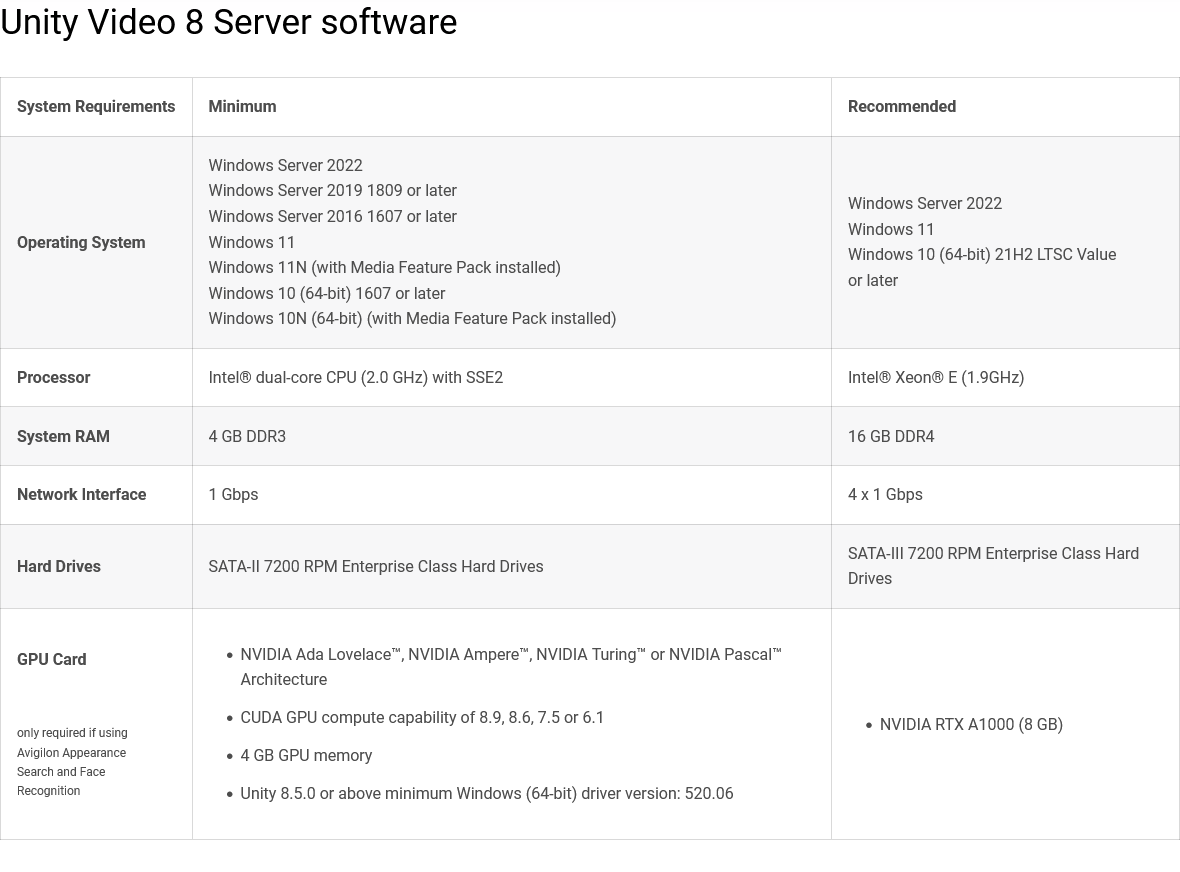Click the 'Processor' row label
The image size is (1180, 872).
(53, 378)
